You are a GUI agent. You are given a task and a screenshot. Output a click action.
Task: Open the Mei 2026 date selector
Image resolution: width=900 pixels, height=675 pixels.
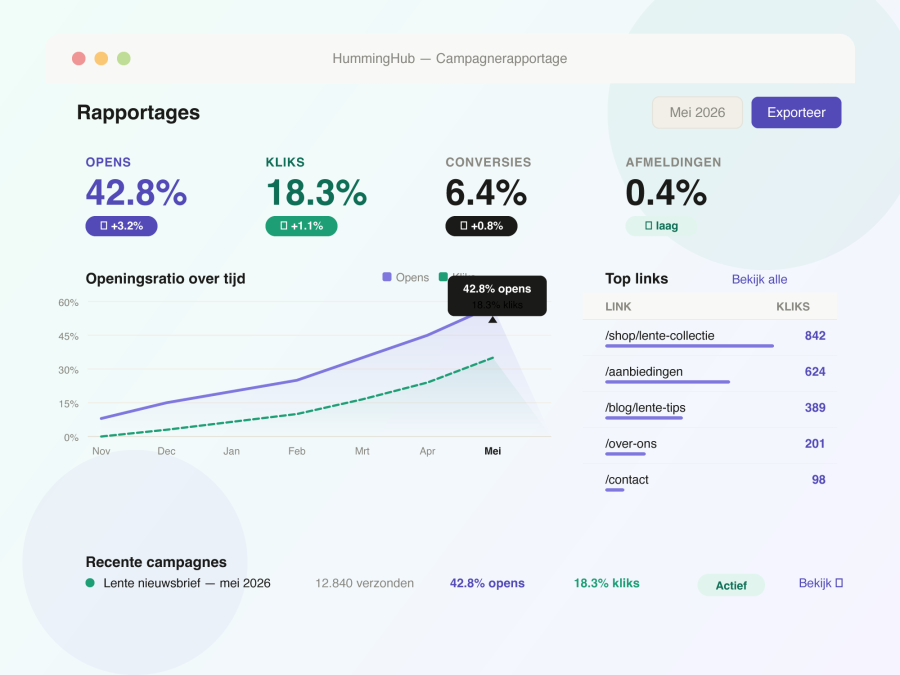[697, 112]
